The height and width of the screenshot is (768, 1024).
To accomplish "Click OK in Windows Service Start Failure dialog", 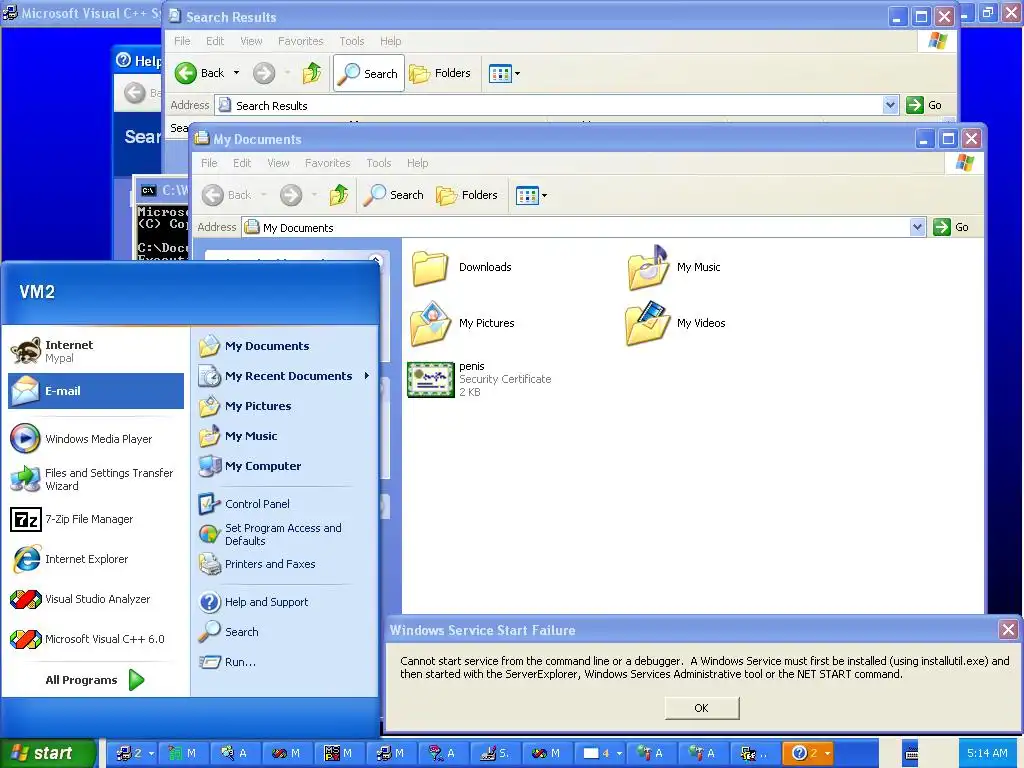I will [702, 708].
